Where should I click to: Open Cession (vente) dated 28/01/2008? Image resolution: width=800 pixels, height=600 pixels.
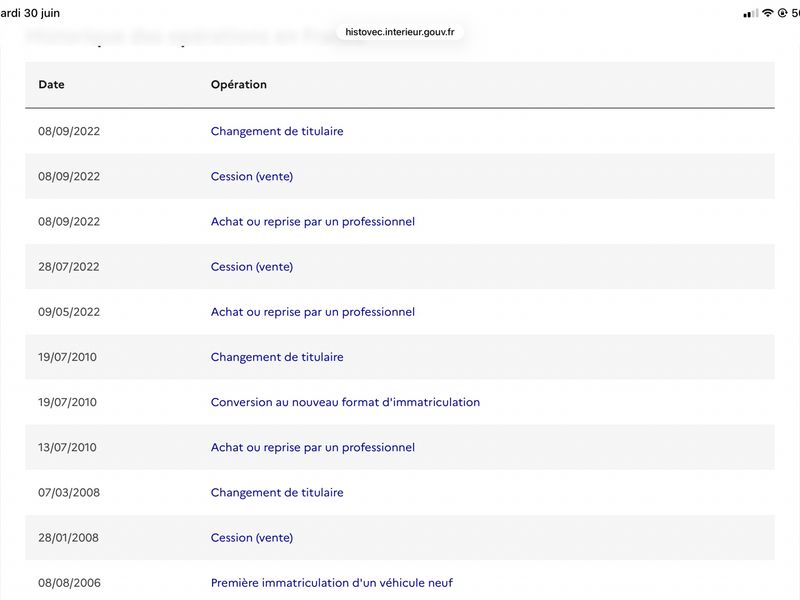pyautogui.click(x=252, y=537)
